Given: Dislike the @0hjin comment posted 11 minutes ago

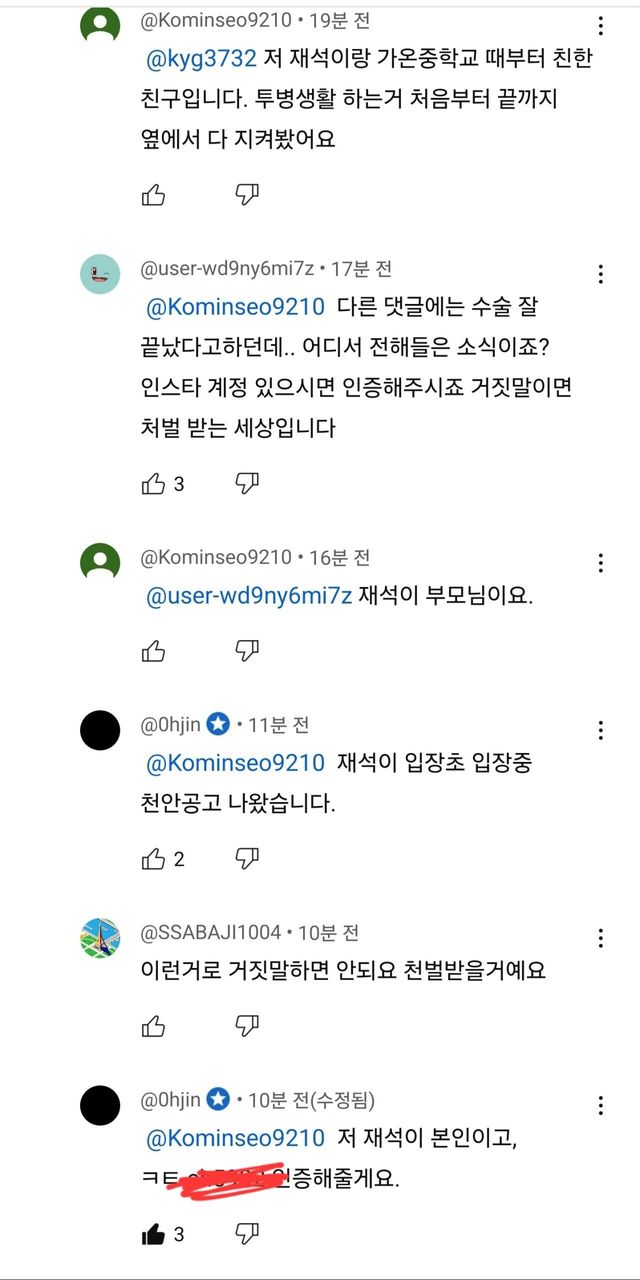Looking at the screenshot, I should tap(247, 859).
